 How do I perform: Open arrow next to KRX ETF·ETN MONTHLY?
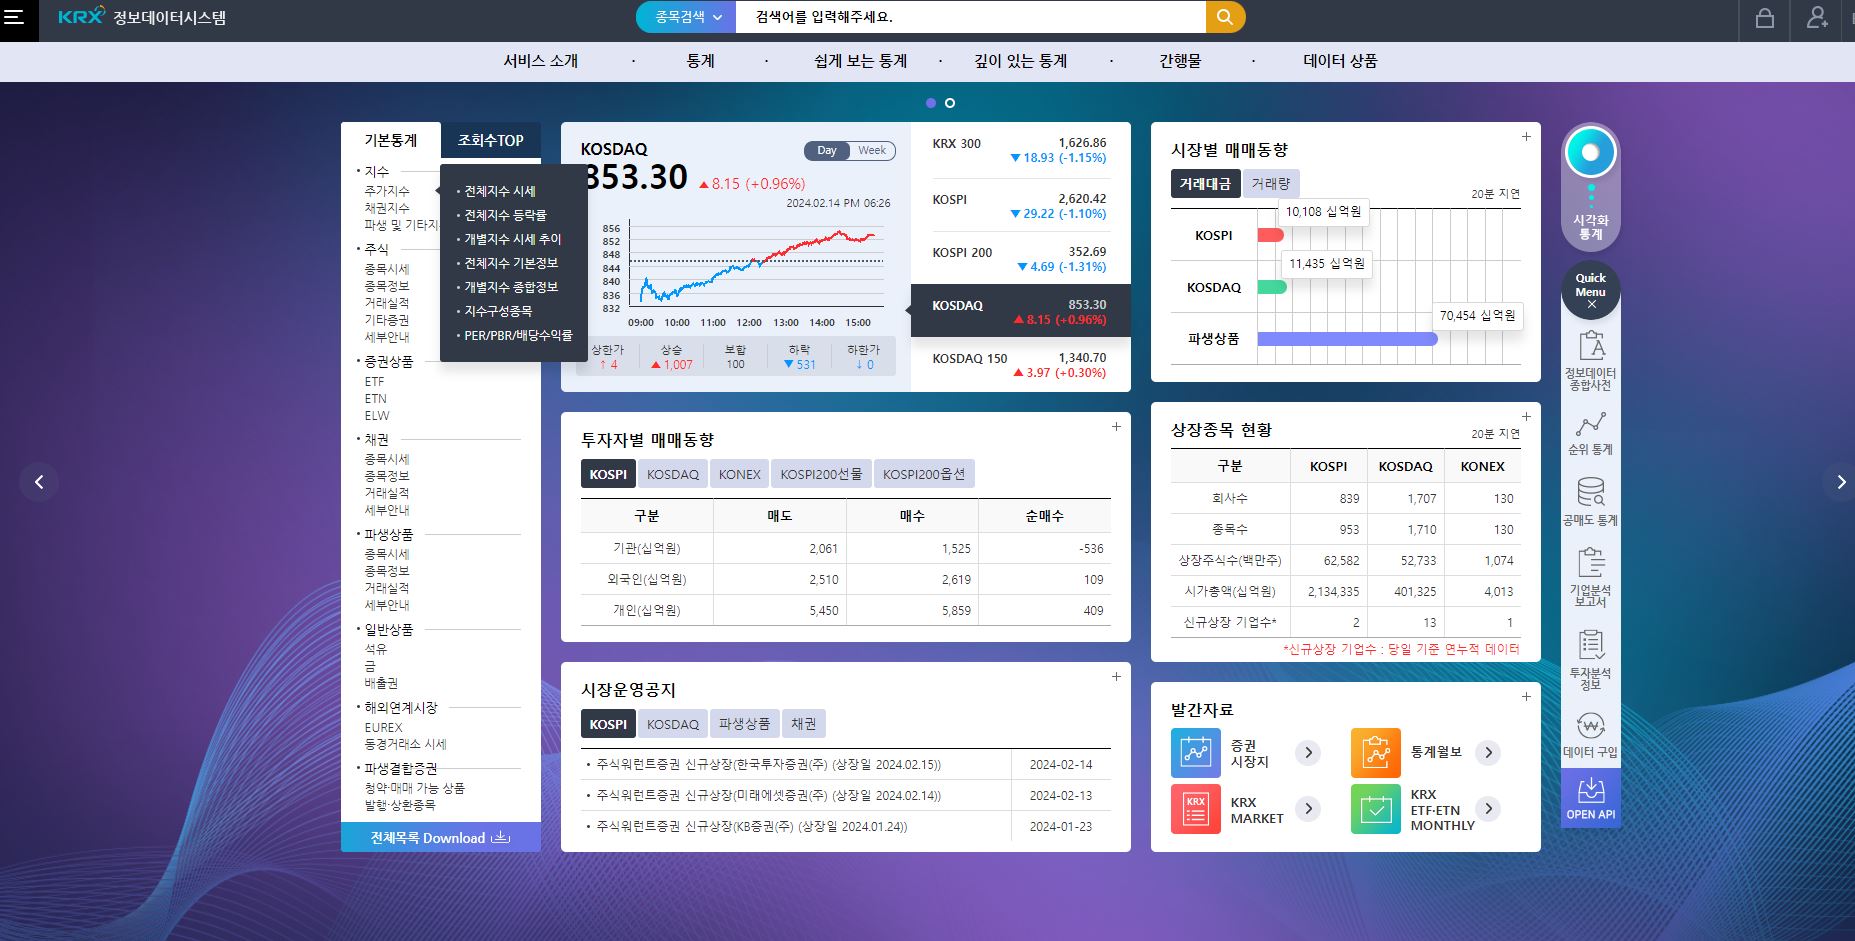[x=1488, y=809]
